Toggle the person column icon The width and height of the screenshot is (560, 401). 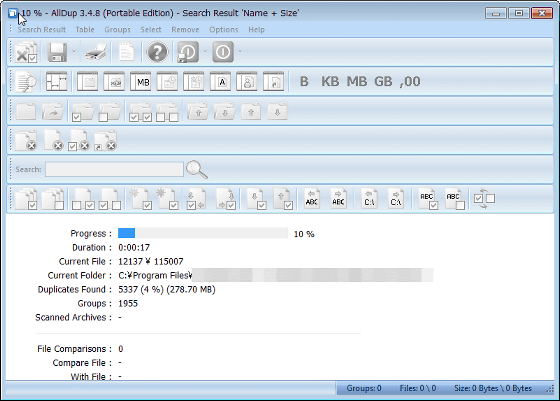click(x=246, y=82)
